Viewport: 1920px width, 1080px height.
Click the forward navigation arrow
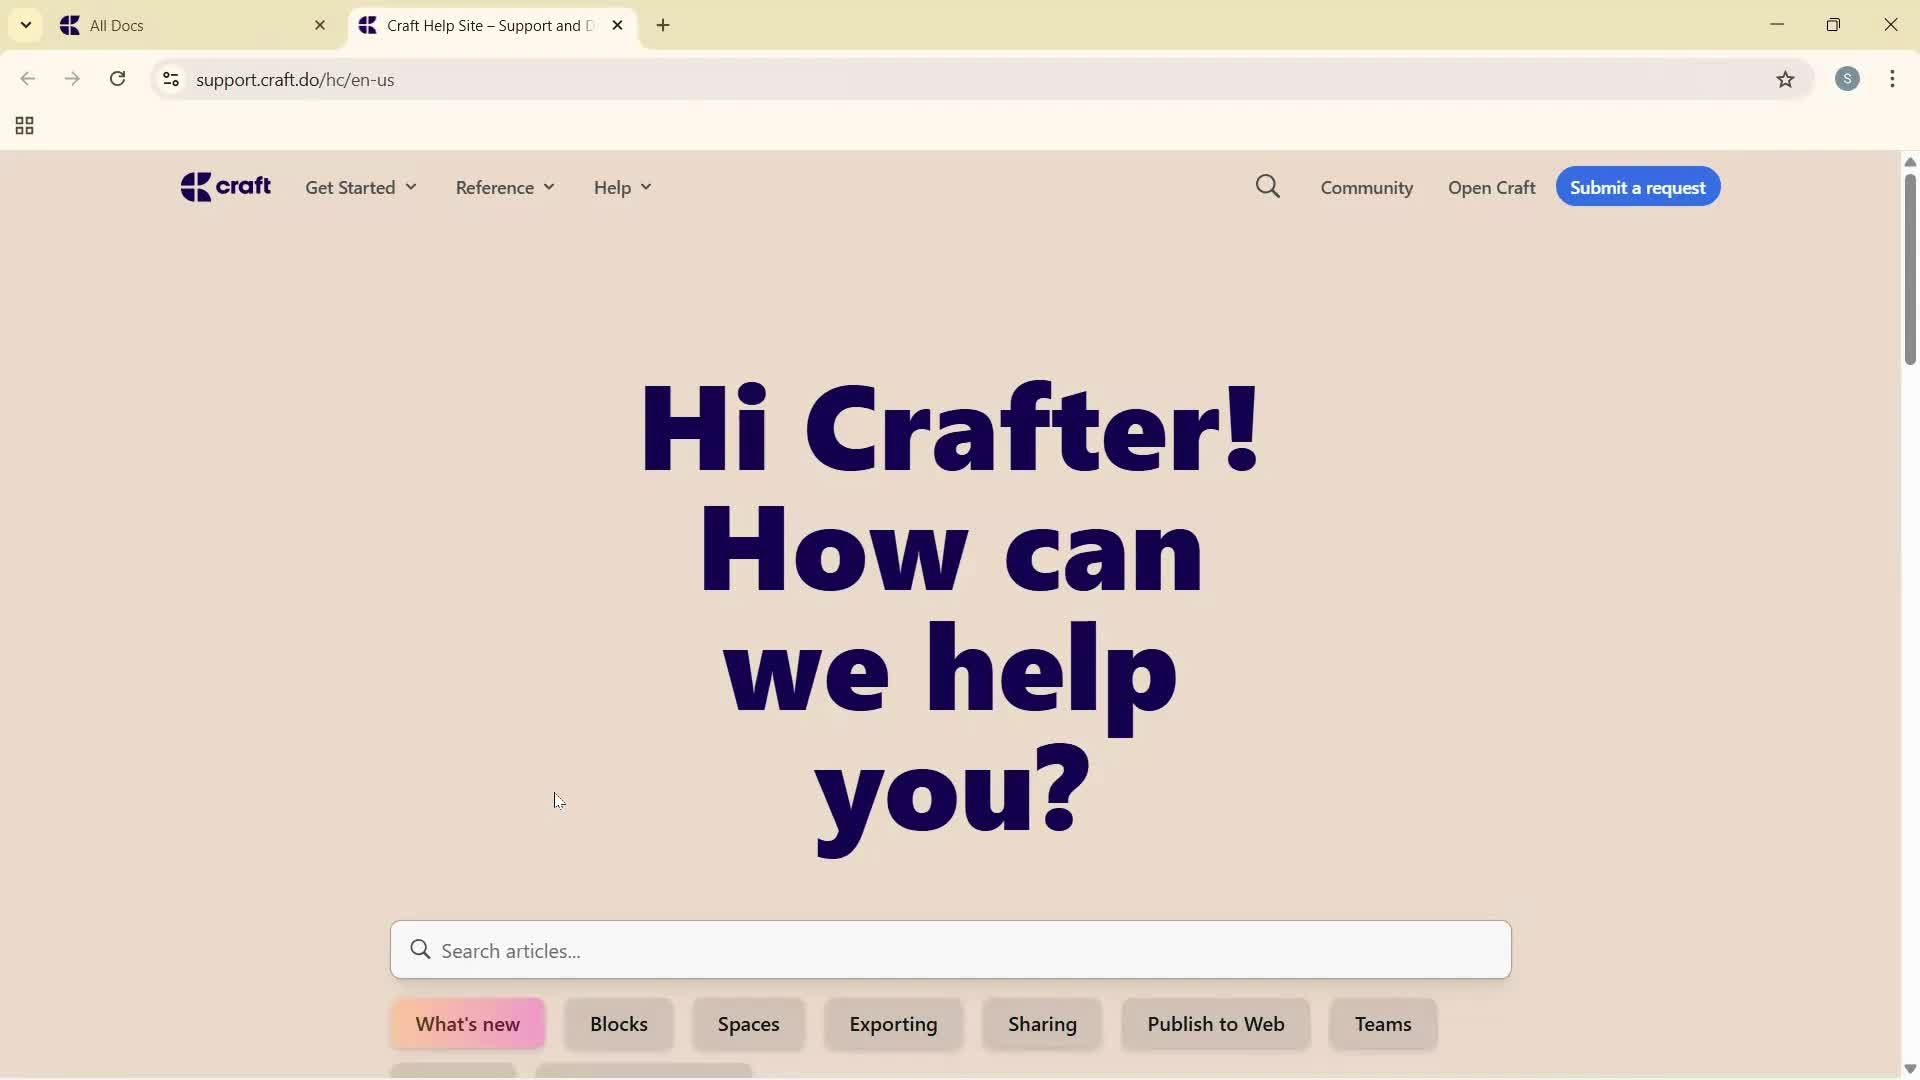click(72, 79)
